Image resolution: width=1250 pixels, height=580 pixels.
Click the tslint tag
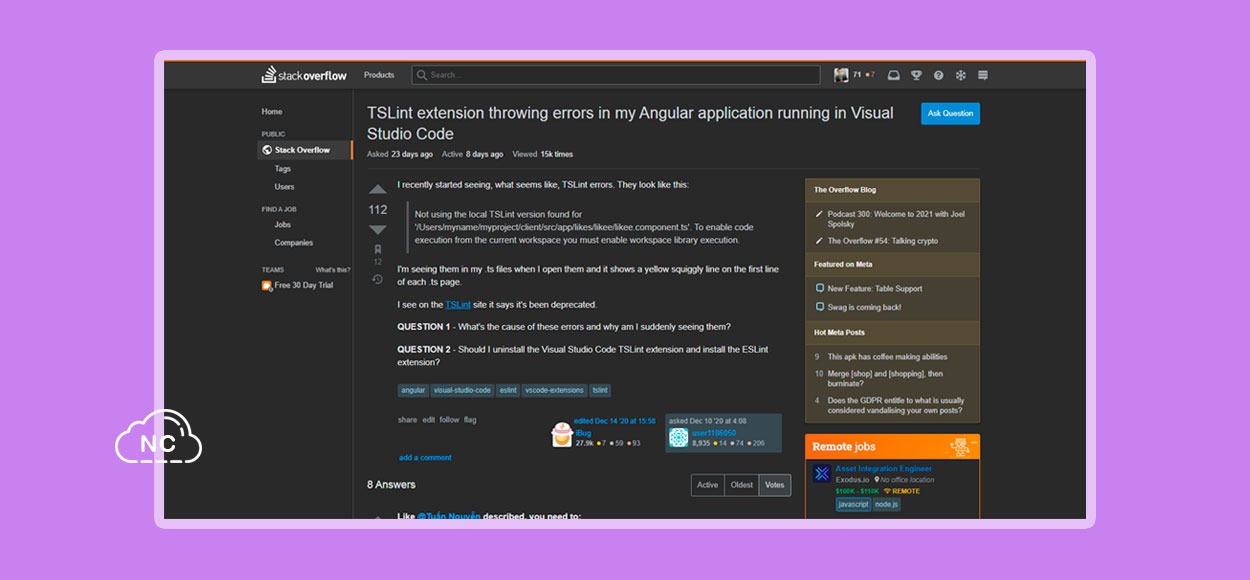click(600, 390)
